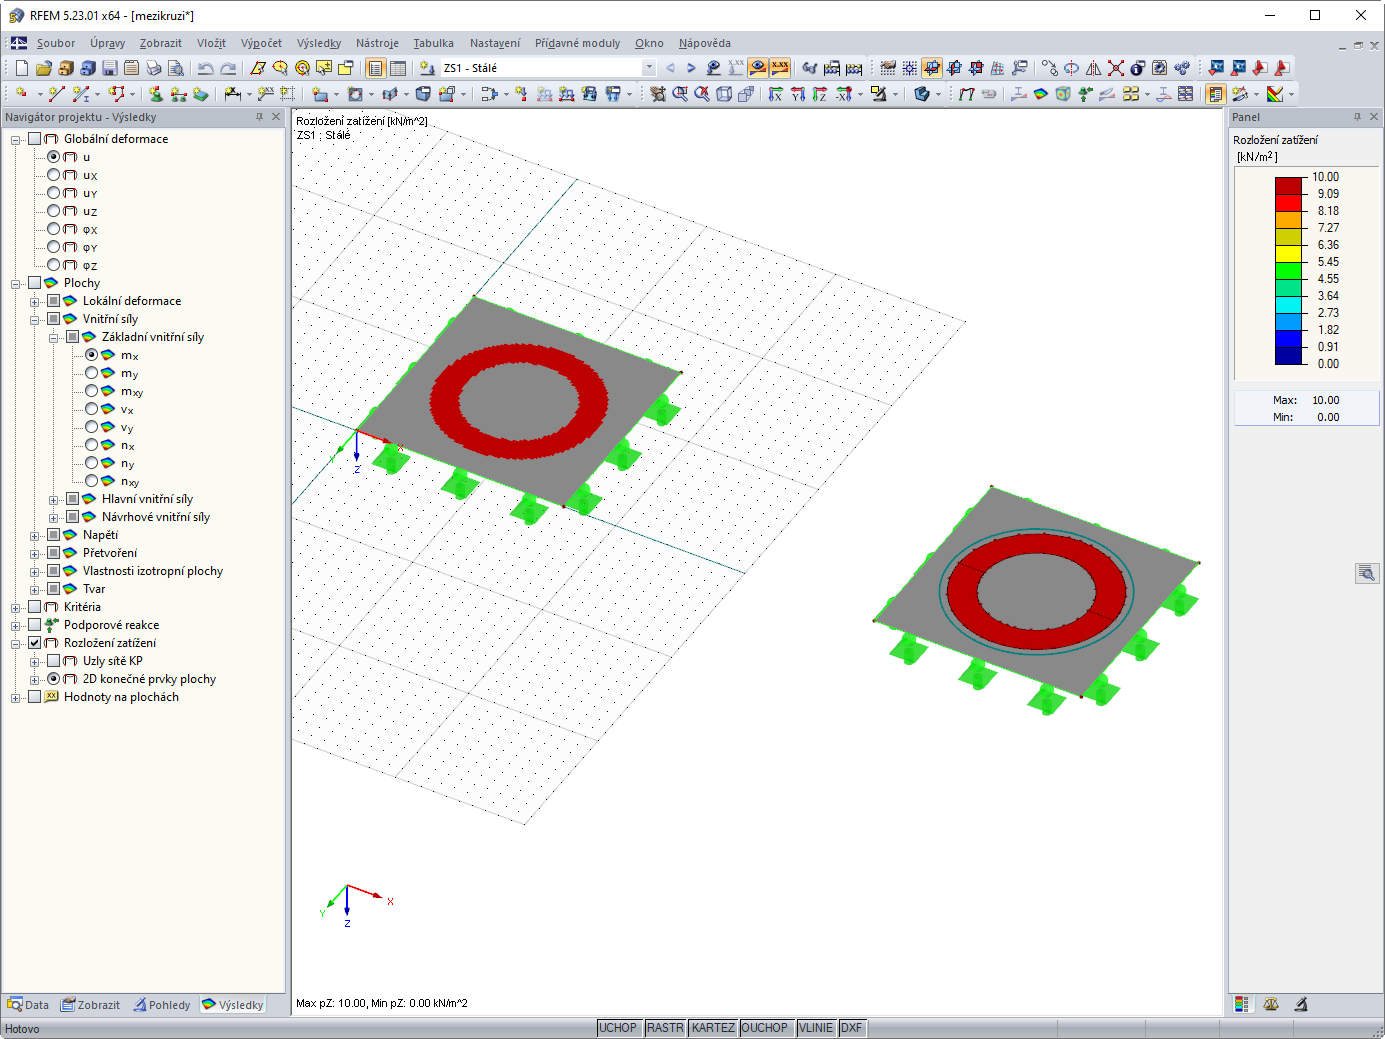Image resolution: width=1385 pixels, height=1039 pixels.
Task: Click the dark blue 0.00 legend color
Action: [1288, 356]
